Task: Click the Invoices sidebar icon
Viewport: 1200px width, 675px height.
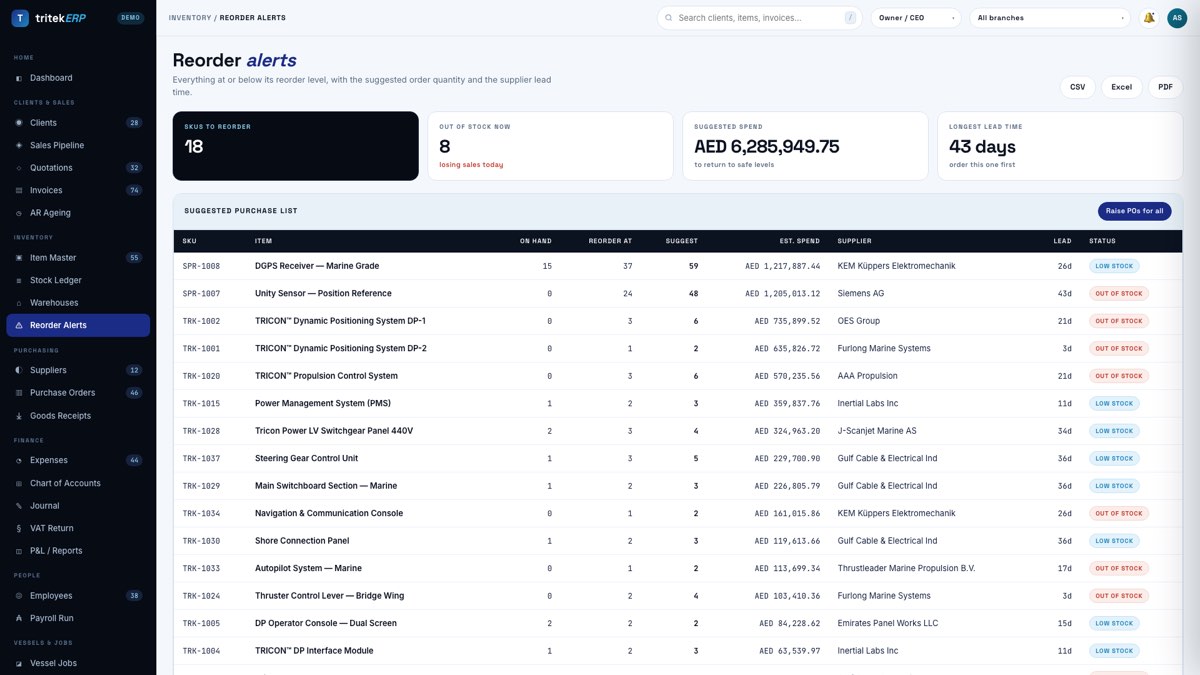Action: pyautogui.click(x=19, y=190)
